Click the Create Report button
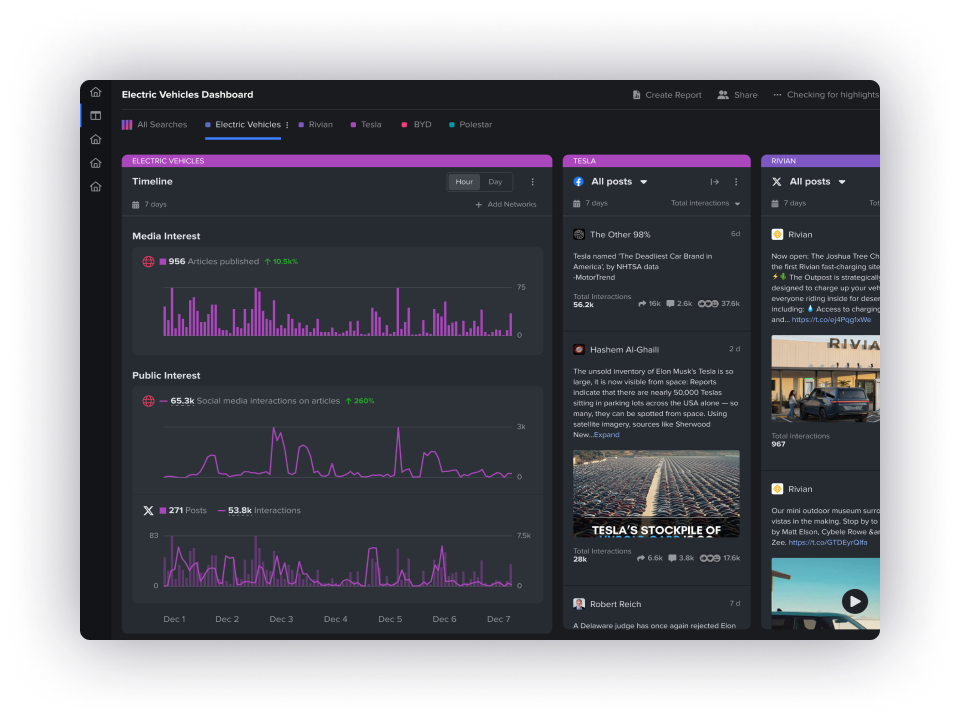This screenshot has width=960, height=720. [667, 95]
